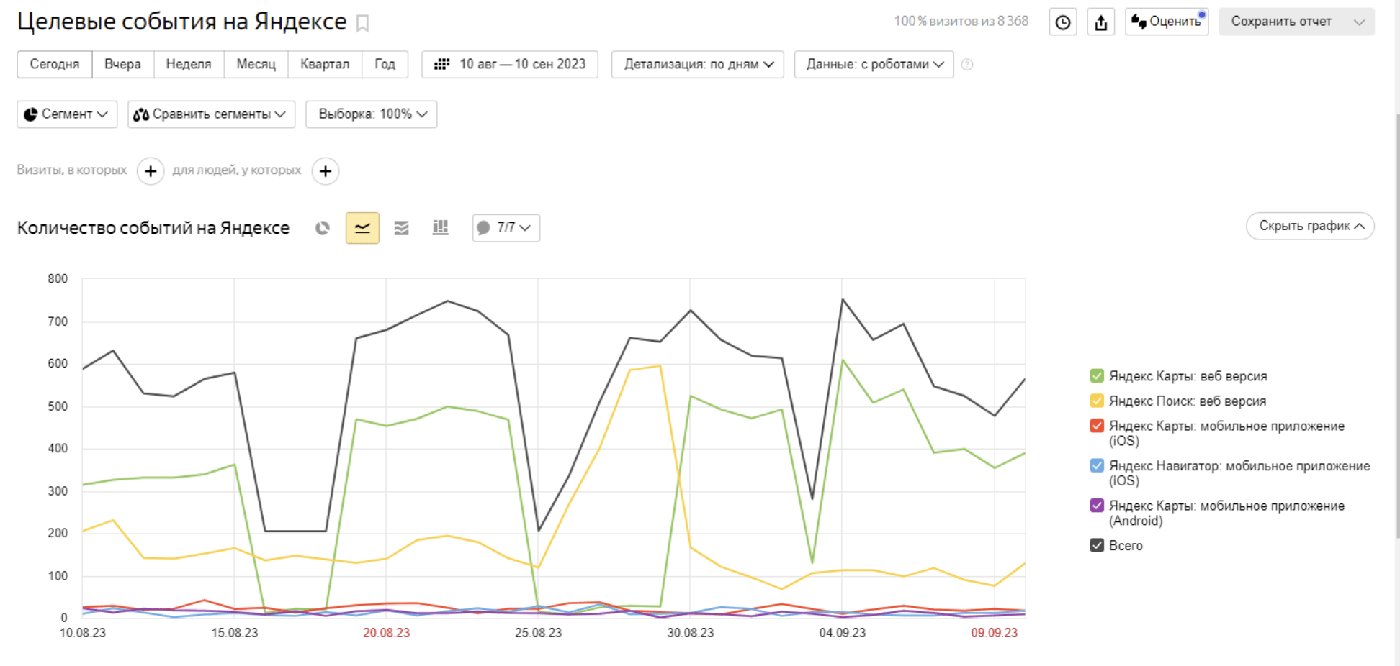Image resolution: width=1400 pixels, height=666 pixels.
Task: Switch to pie chart view
Action: (322, 228)
